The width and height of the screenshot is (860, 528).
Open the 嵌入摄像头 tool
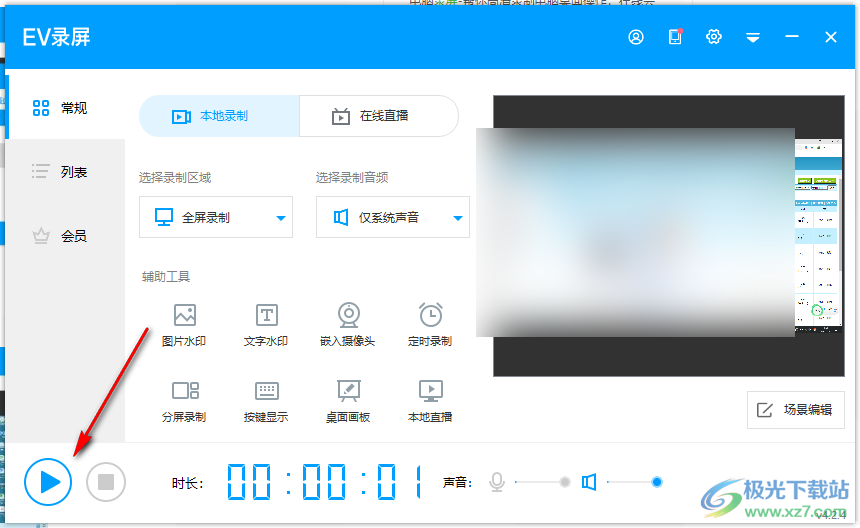coord(348,325)
